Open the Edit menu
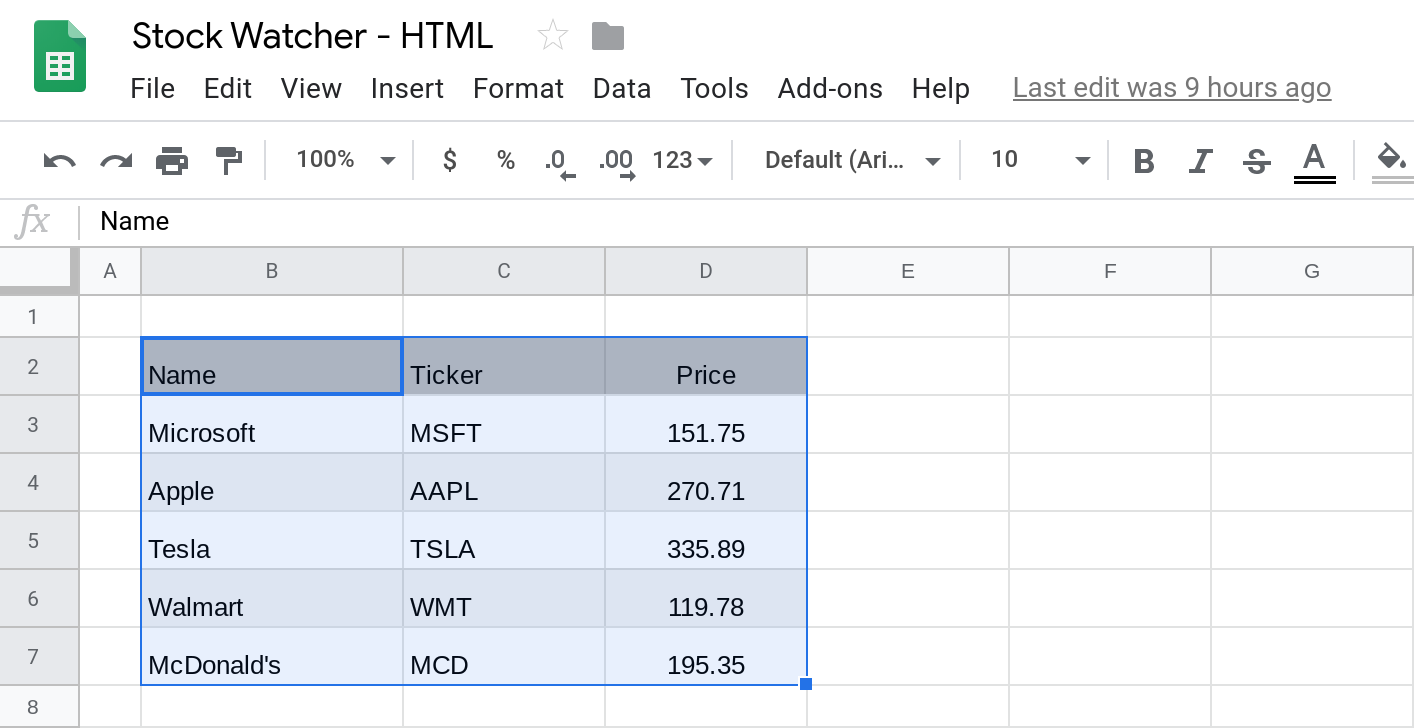Viewport: 1414px width, 728px height. 228,88
